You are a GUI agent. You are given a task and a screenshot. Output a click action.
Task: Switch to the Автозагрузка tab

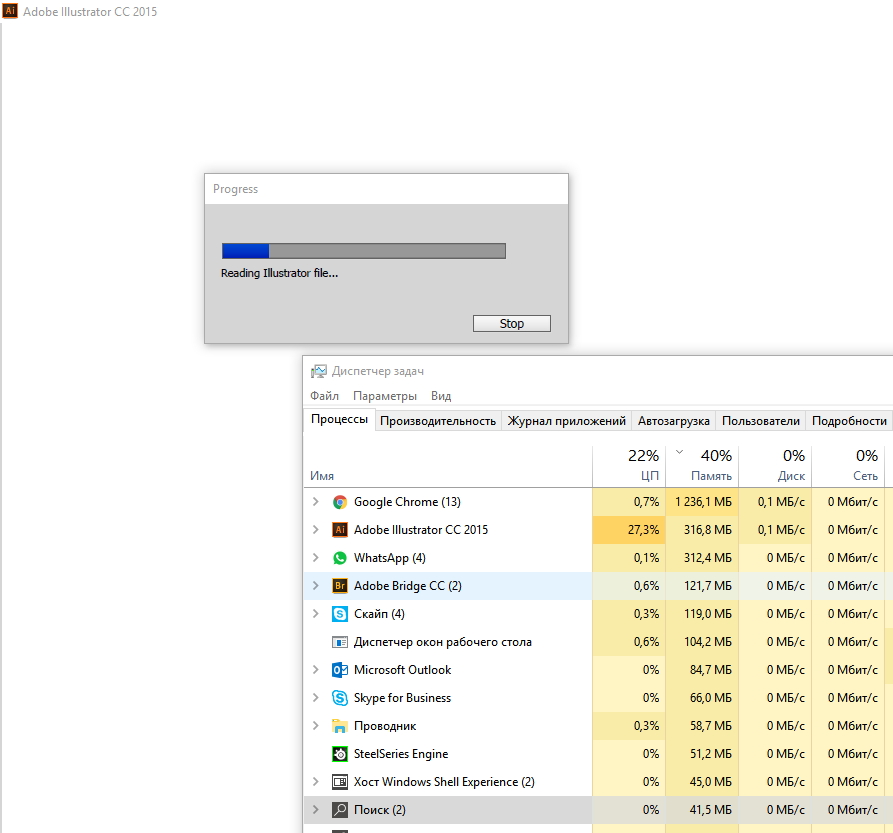tap(674, 421)
